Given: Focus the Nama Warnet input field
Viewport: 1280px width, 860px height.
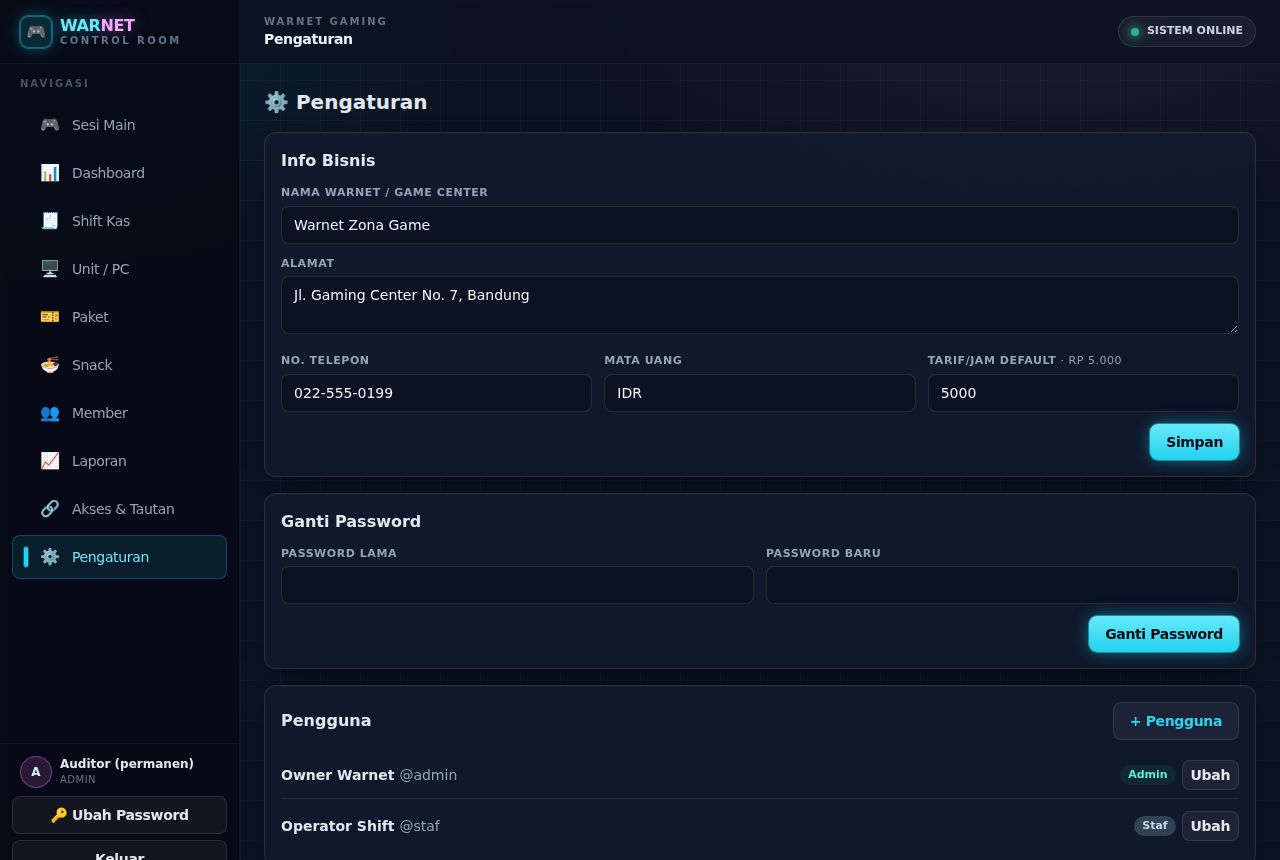Looking at the screenshot, I should 760,225.
